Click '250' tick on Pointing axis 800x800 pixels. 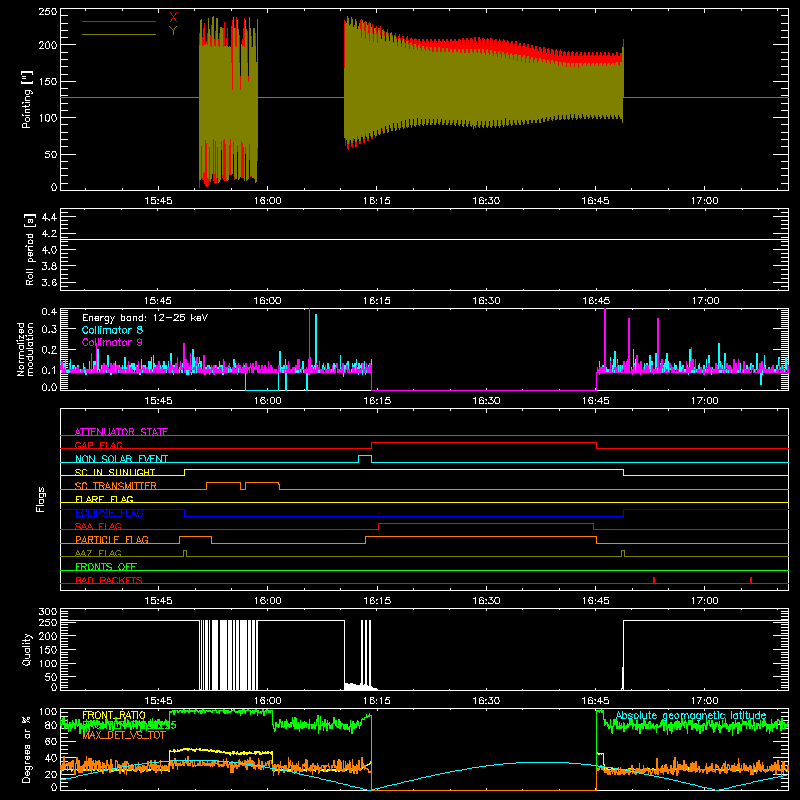point(47,11)
